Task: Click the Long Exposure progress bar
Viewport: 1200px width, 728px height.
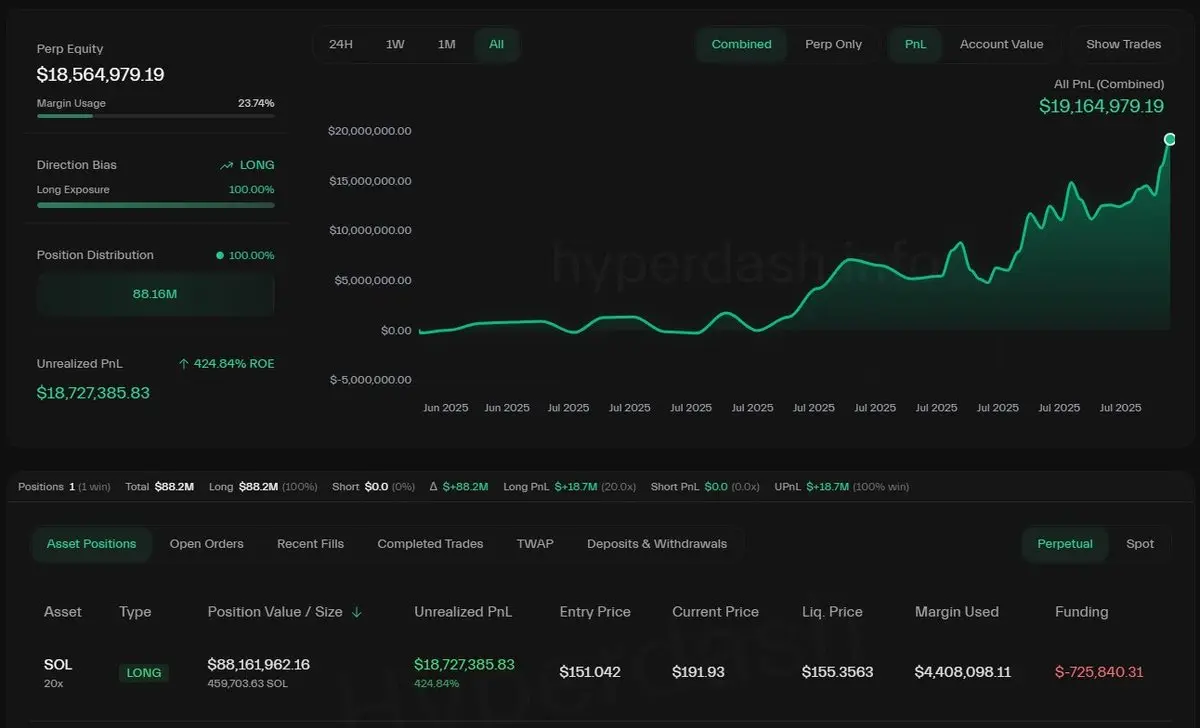Action: pyautogui.click(x=155, y=205)
